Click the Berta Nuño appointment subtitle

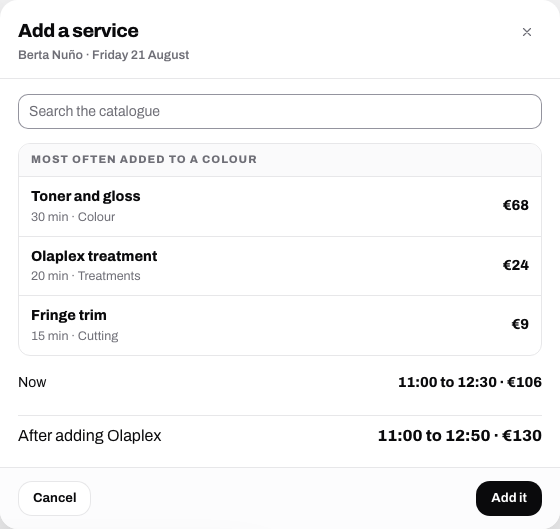[x=104, y=55]
